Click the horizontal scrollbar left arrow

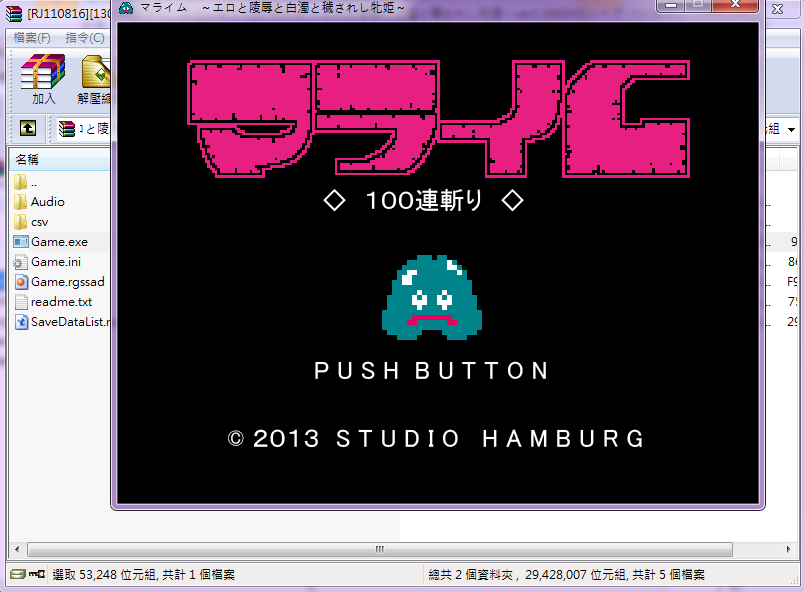tap(17, 549)
